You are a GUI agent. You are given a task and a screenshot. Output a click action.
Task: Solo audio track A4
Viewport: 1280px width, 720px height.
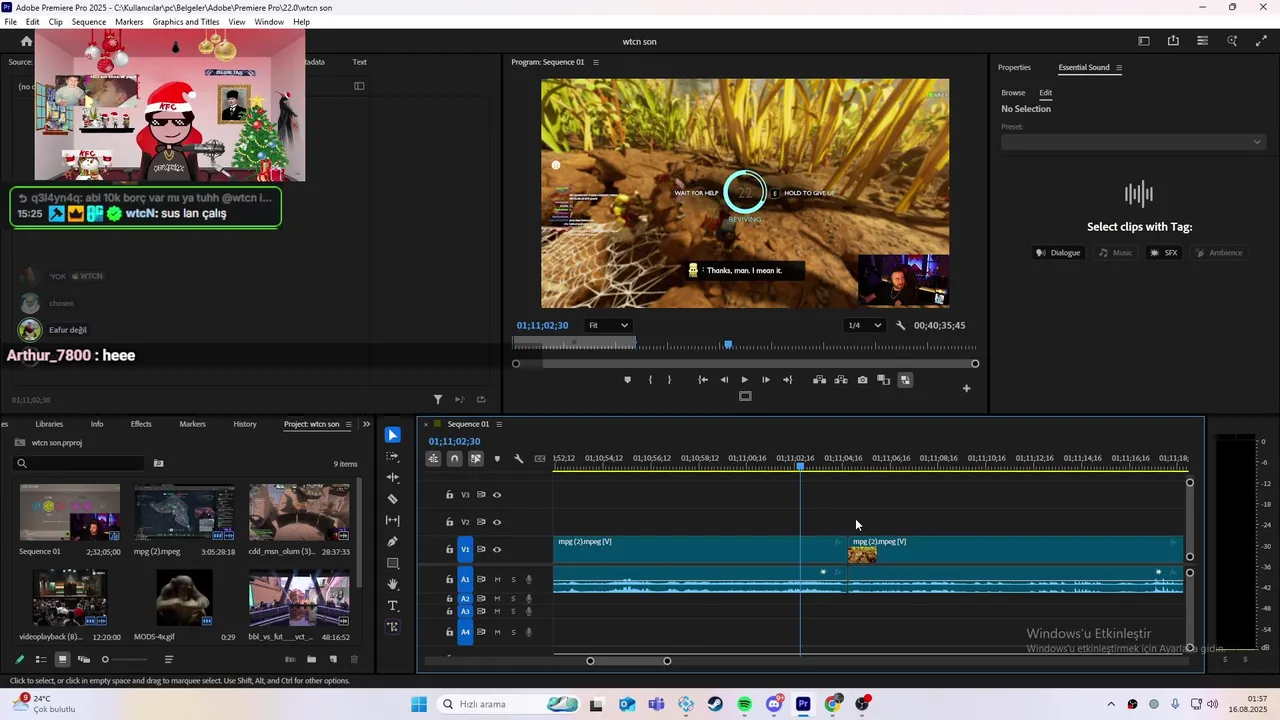pos(514,632)
